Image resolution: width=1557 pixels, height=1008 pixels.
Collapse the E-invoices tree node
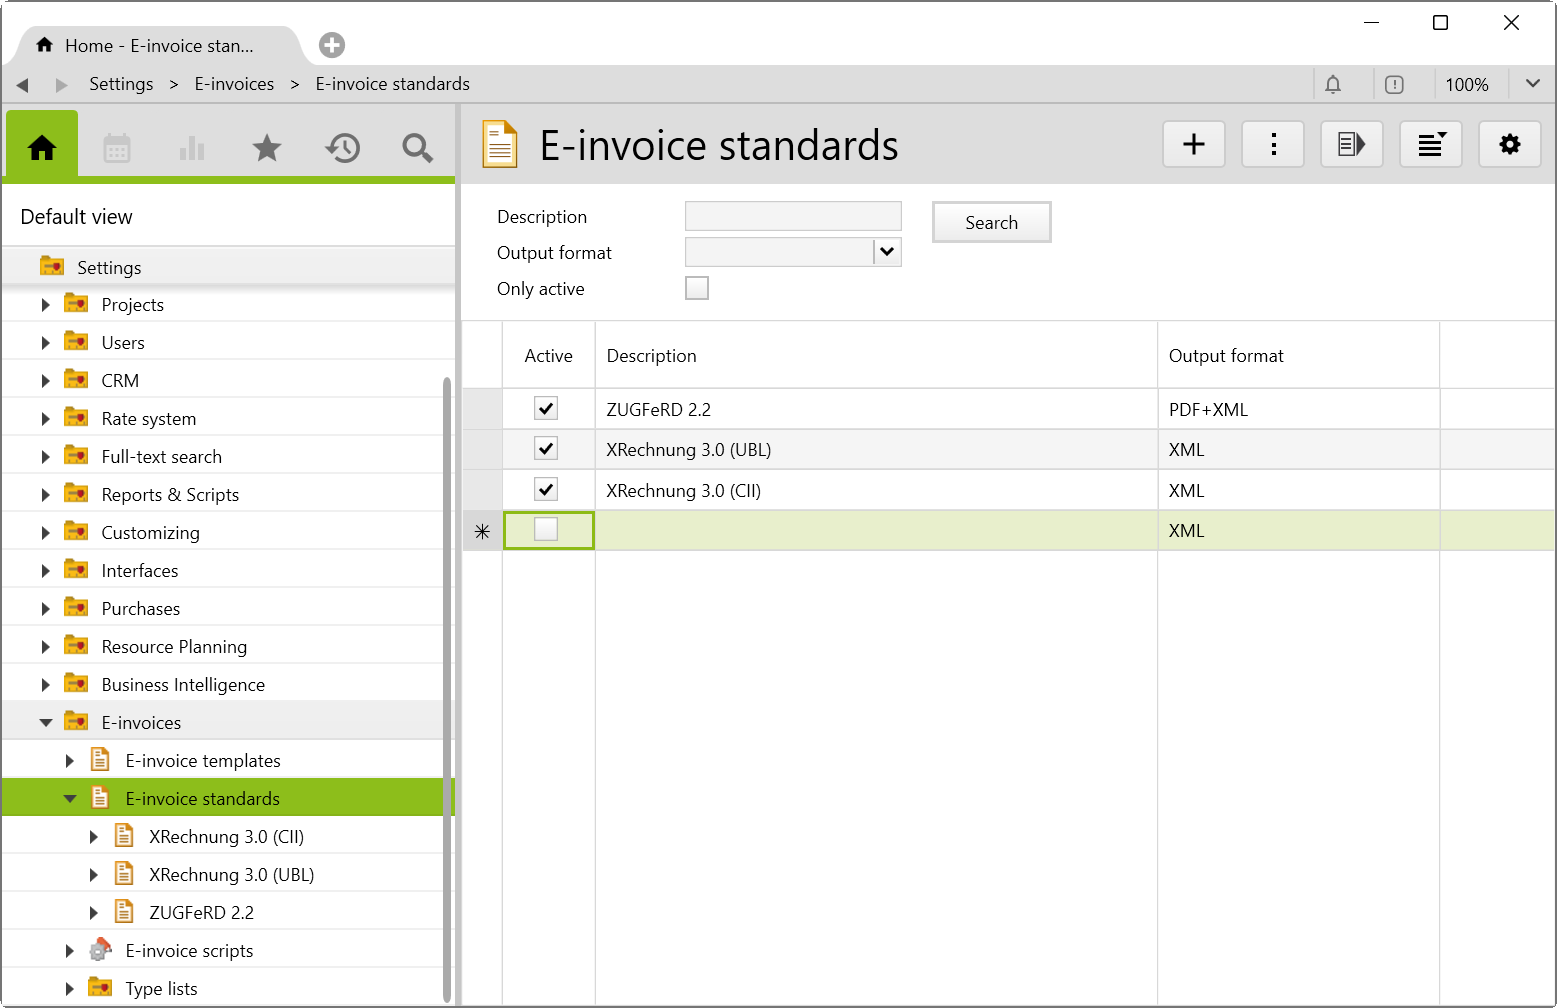point(46,723)
